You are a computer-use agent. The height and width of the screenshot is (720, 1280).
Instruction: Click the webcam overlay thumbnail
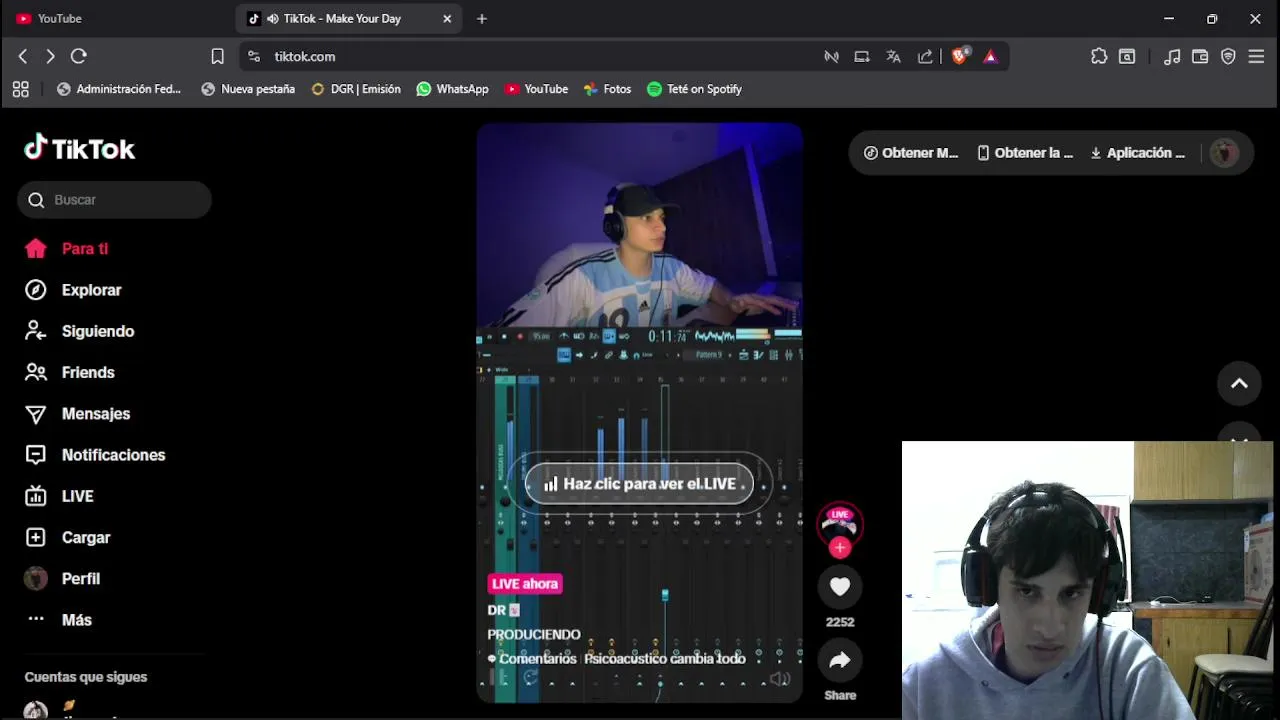[x=1088, y=580]
